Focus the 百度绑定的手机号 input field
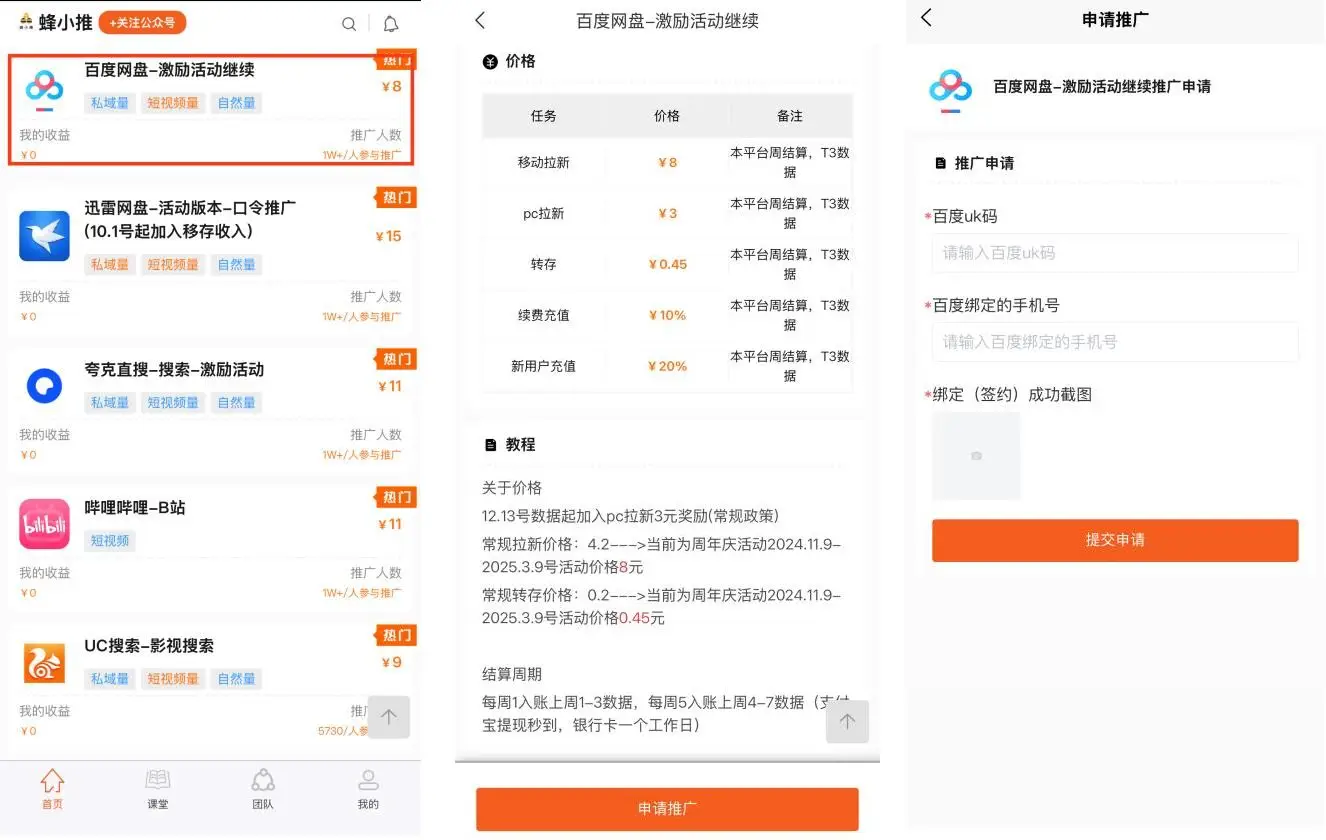This screenshot has width=1326, height=840. pos(1115,342)
